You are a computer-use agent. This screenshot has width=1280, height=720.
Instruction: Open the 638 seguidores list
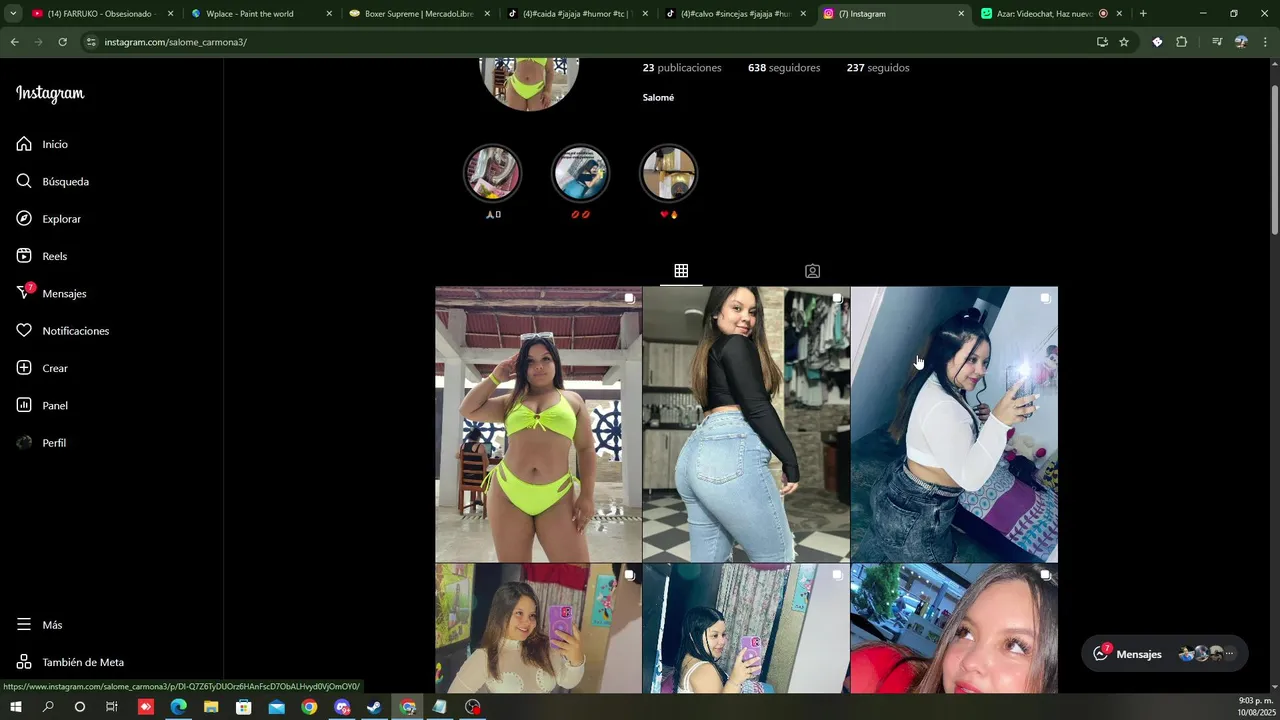784,68
